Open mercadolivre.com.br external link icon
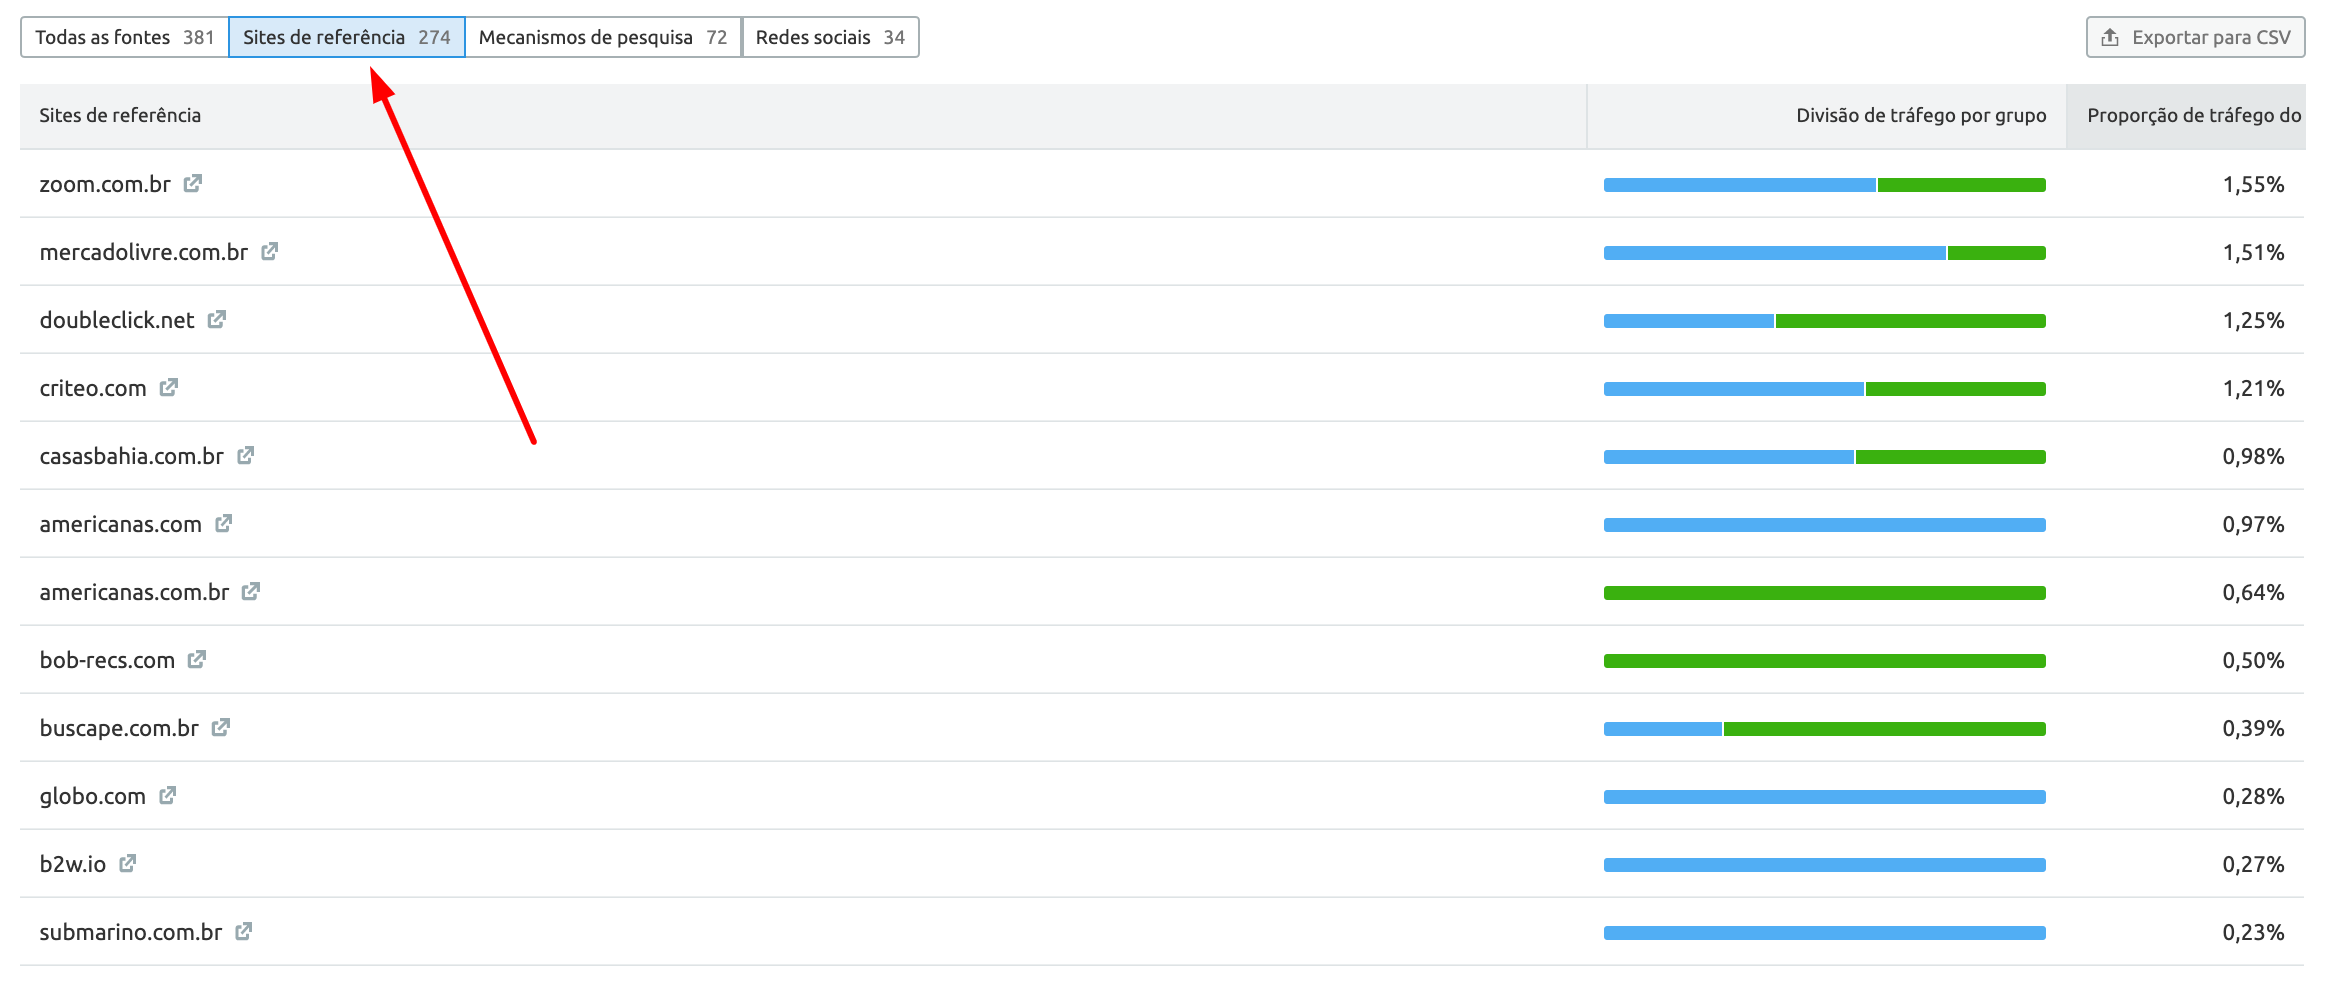The height and width of the screenshot is (988, 2330). click(270, 251)
